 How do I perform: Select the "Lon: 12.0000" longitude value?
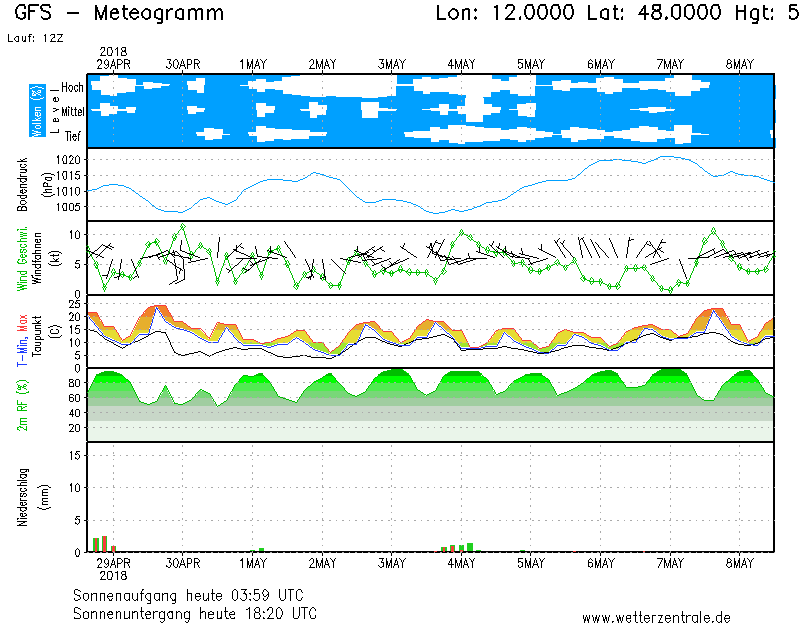click(505, 13)
